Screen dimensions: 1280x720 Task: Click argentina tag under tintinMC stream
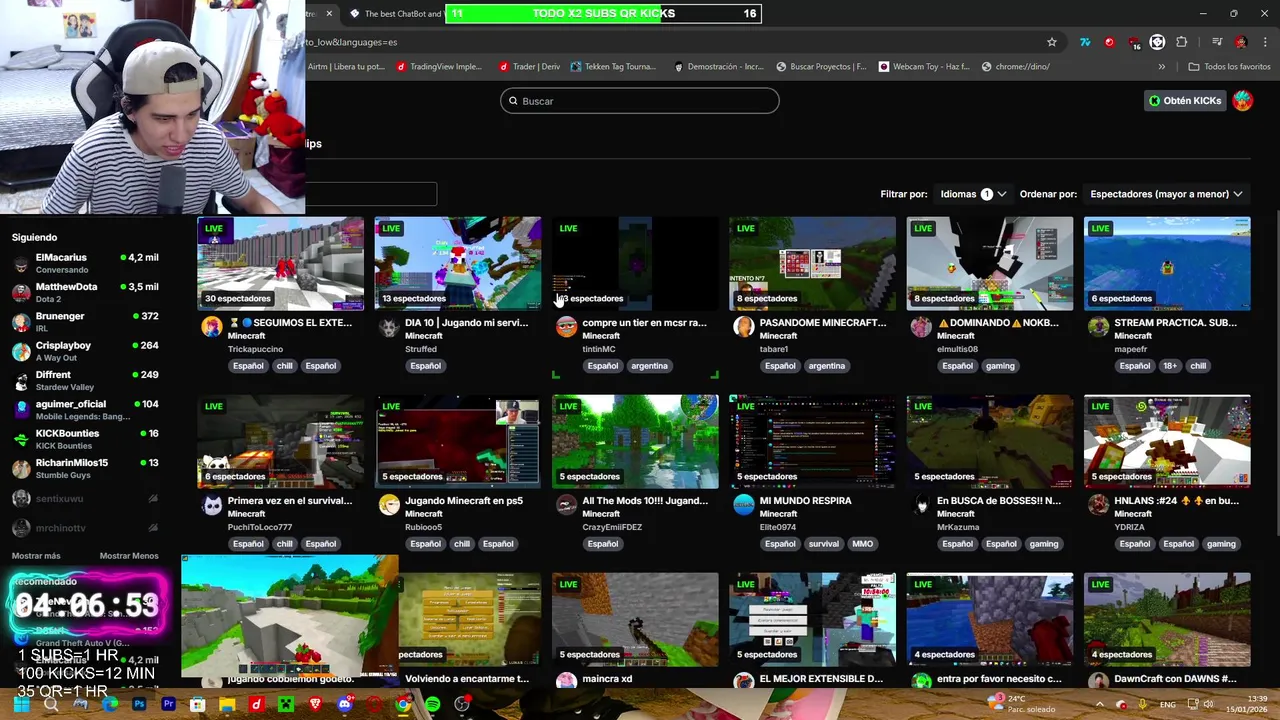point(649,366)
